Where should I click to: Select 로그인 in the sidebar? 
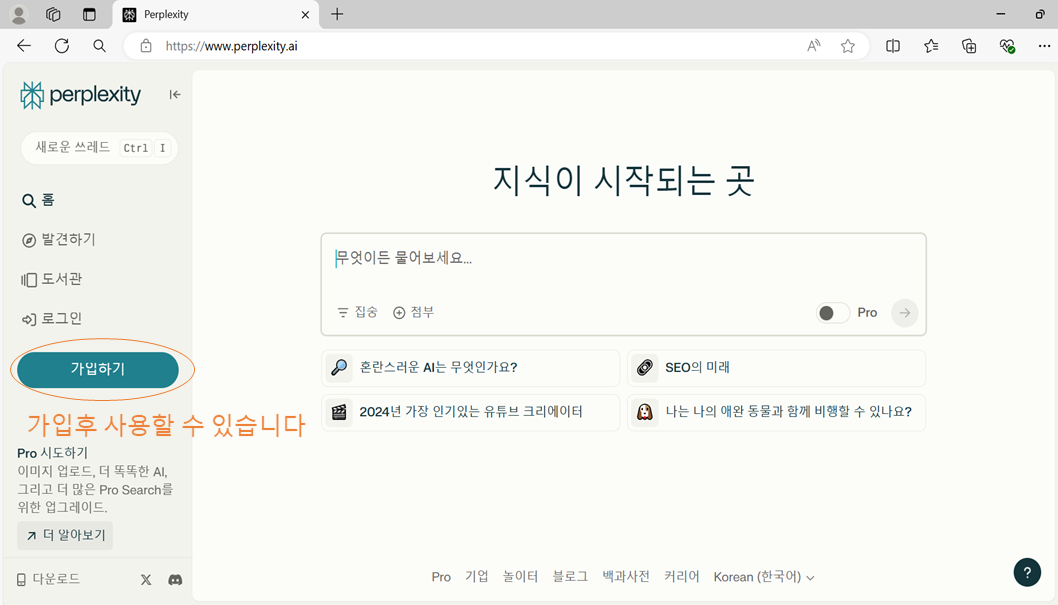coord(52,318)
